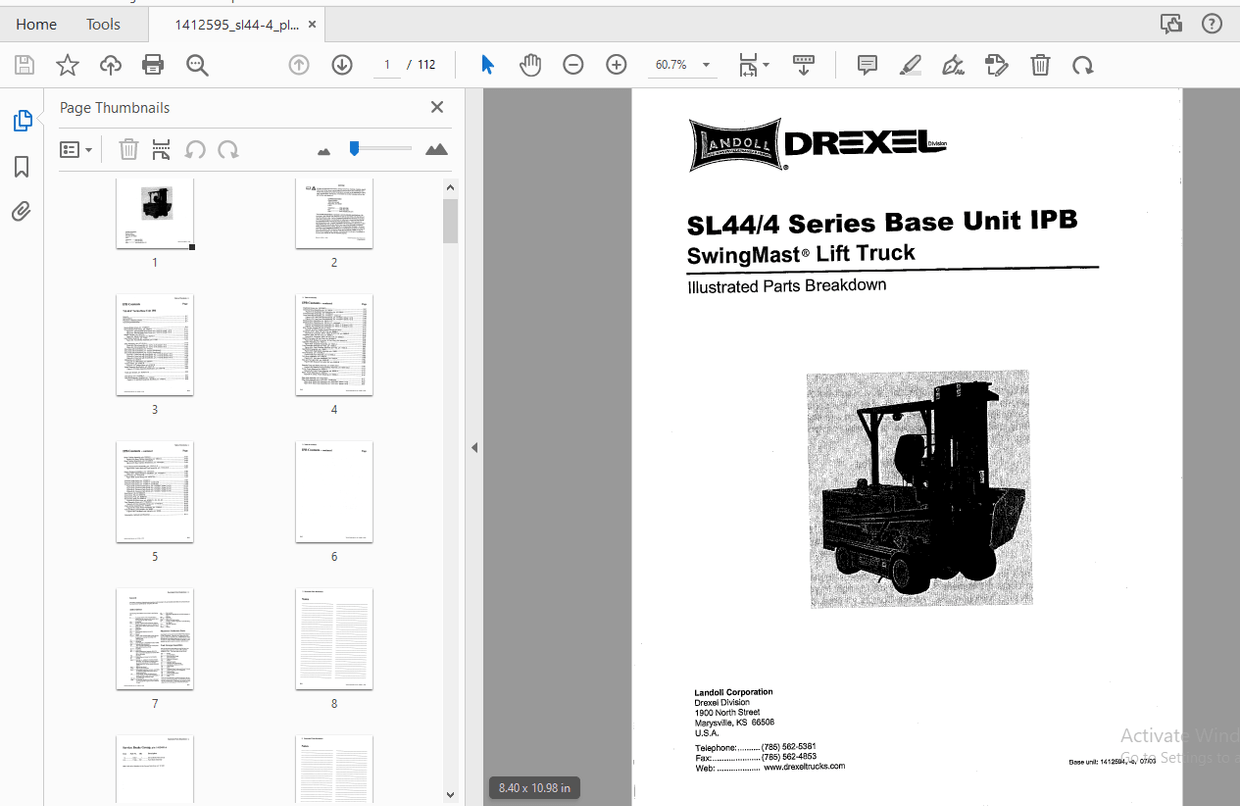Screen dimensions: 1240x806
Task: Rotate the current page
Action: (x=1083, y=64)
